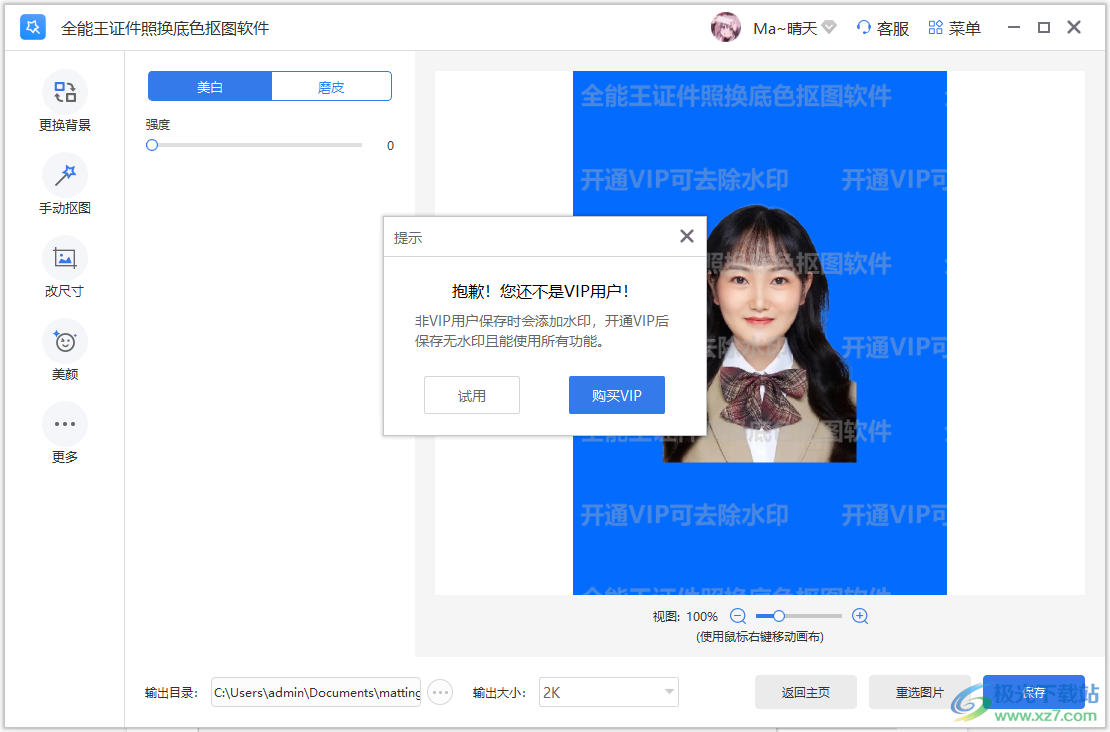
Task: Zoom in the view with plus icon
Action: pyautogui.click(x=860, y=616)
